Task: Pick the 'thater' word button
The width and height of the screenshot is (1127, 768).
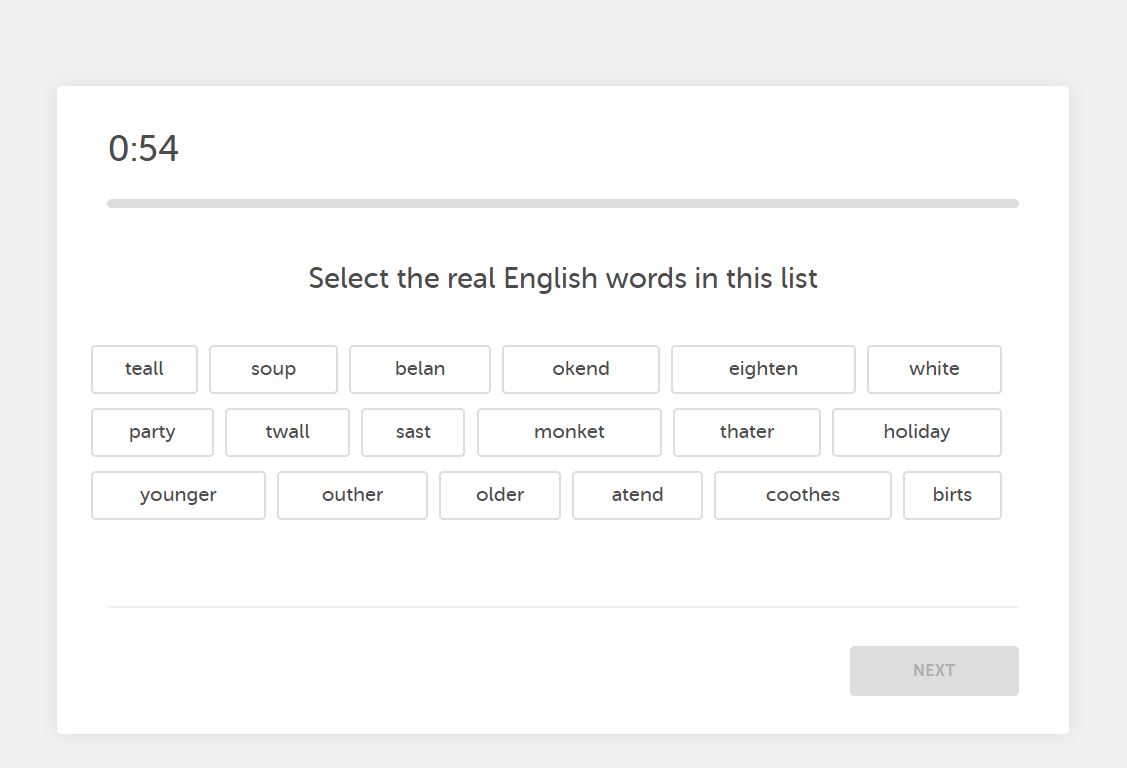Action: [746, 432]
